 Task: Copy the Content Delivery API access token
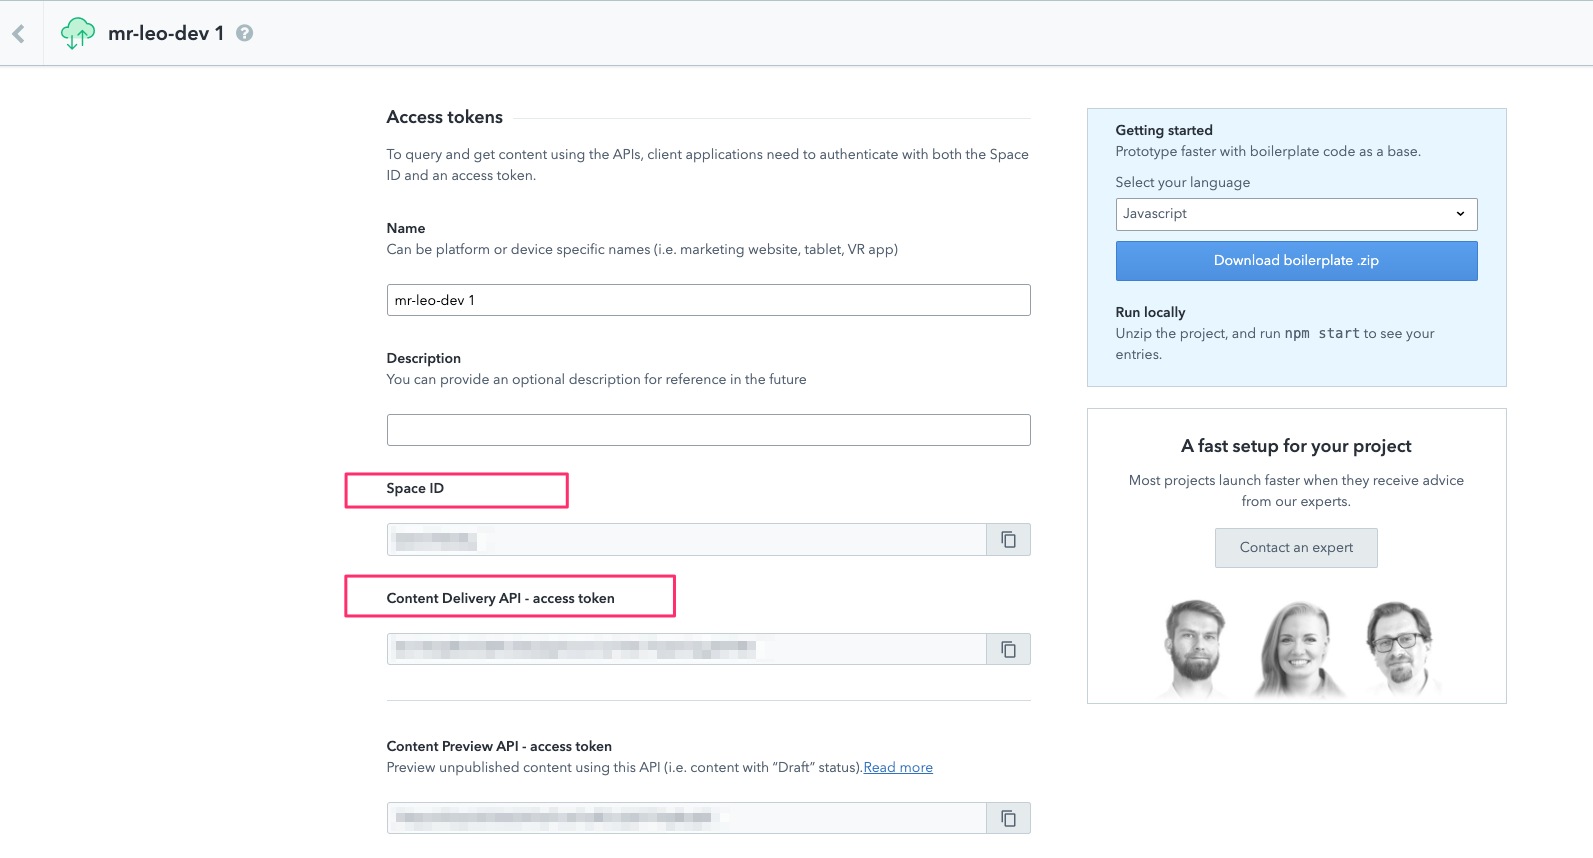(1008, 650)
